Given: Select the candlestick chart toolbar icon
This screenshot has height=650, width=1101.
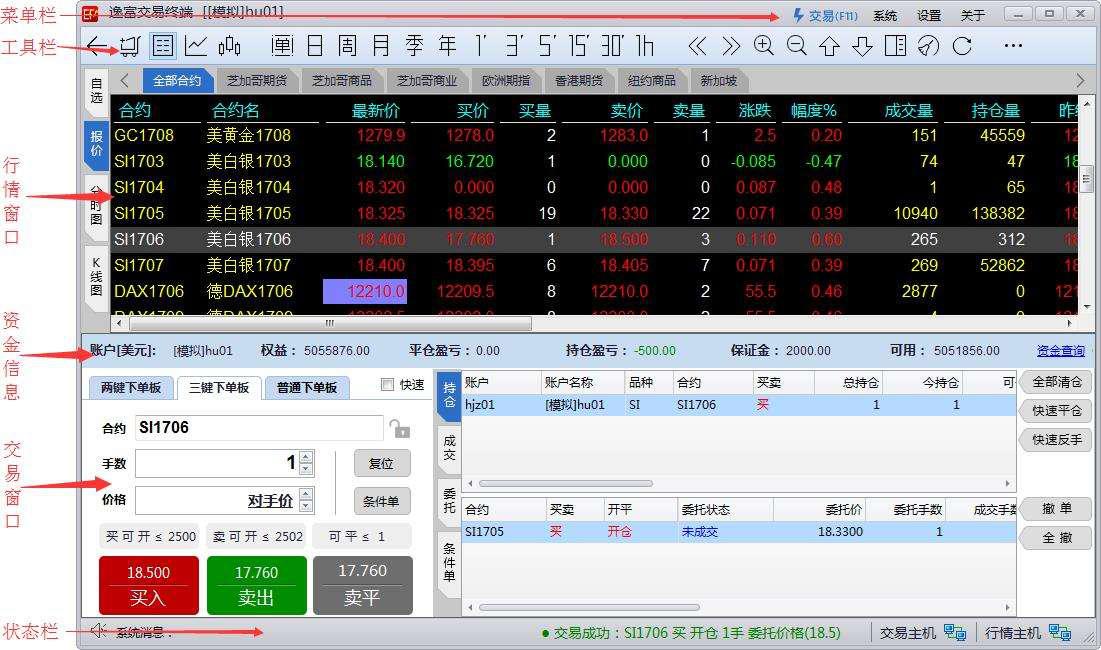Looking at the screenshot, I should coord(229,45).
